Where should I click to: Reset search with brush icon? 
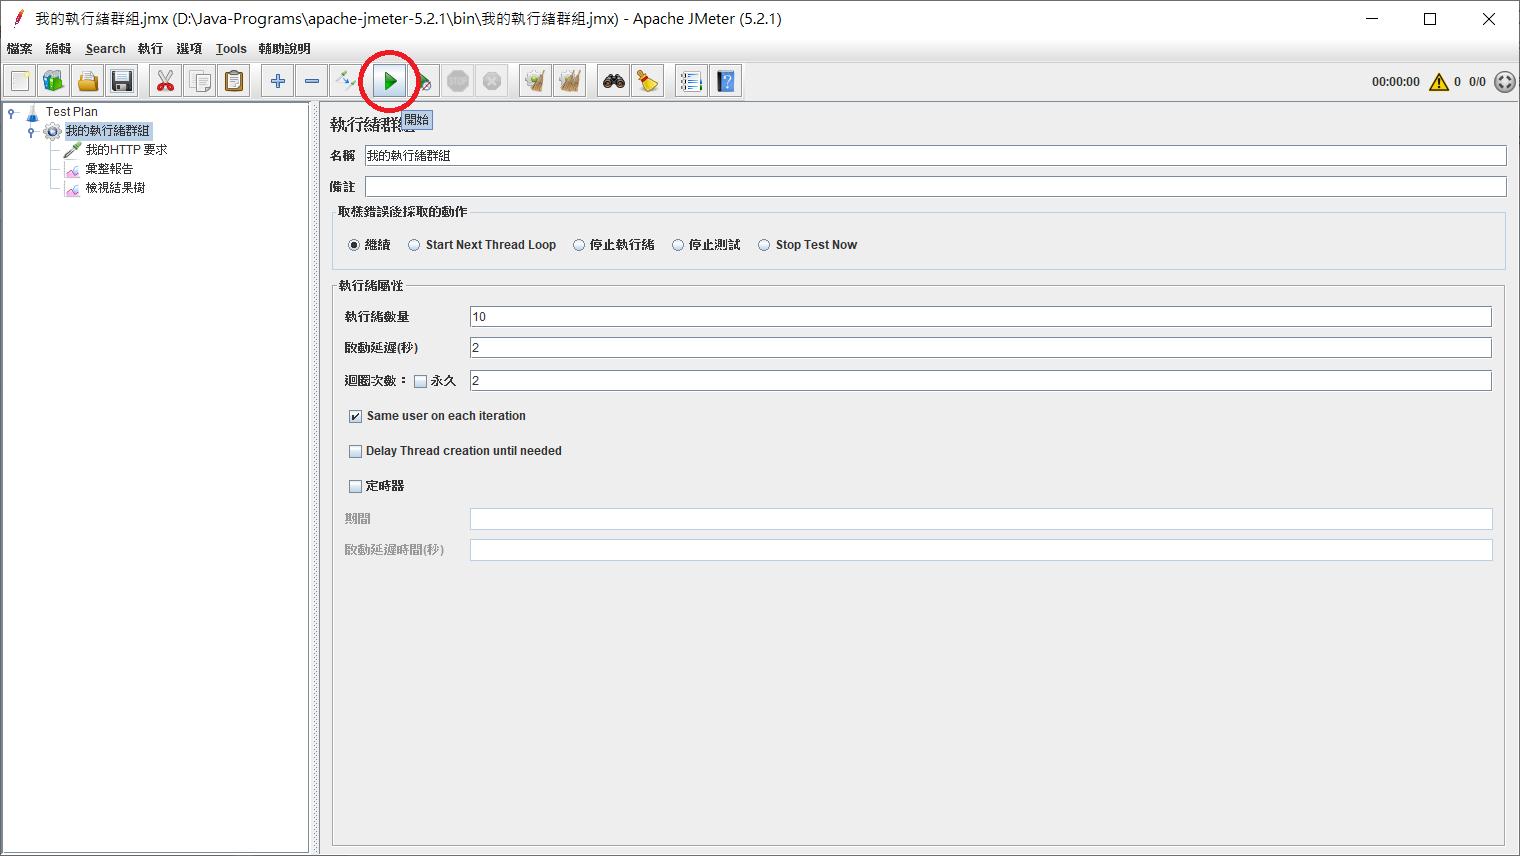pyautogui.click(x=648, y=81)
